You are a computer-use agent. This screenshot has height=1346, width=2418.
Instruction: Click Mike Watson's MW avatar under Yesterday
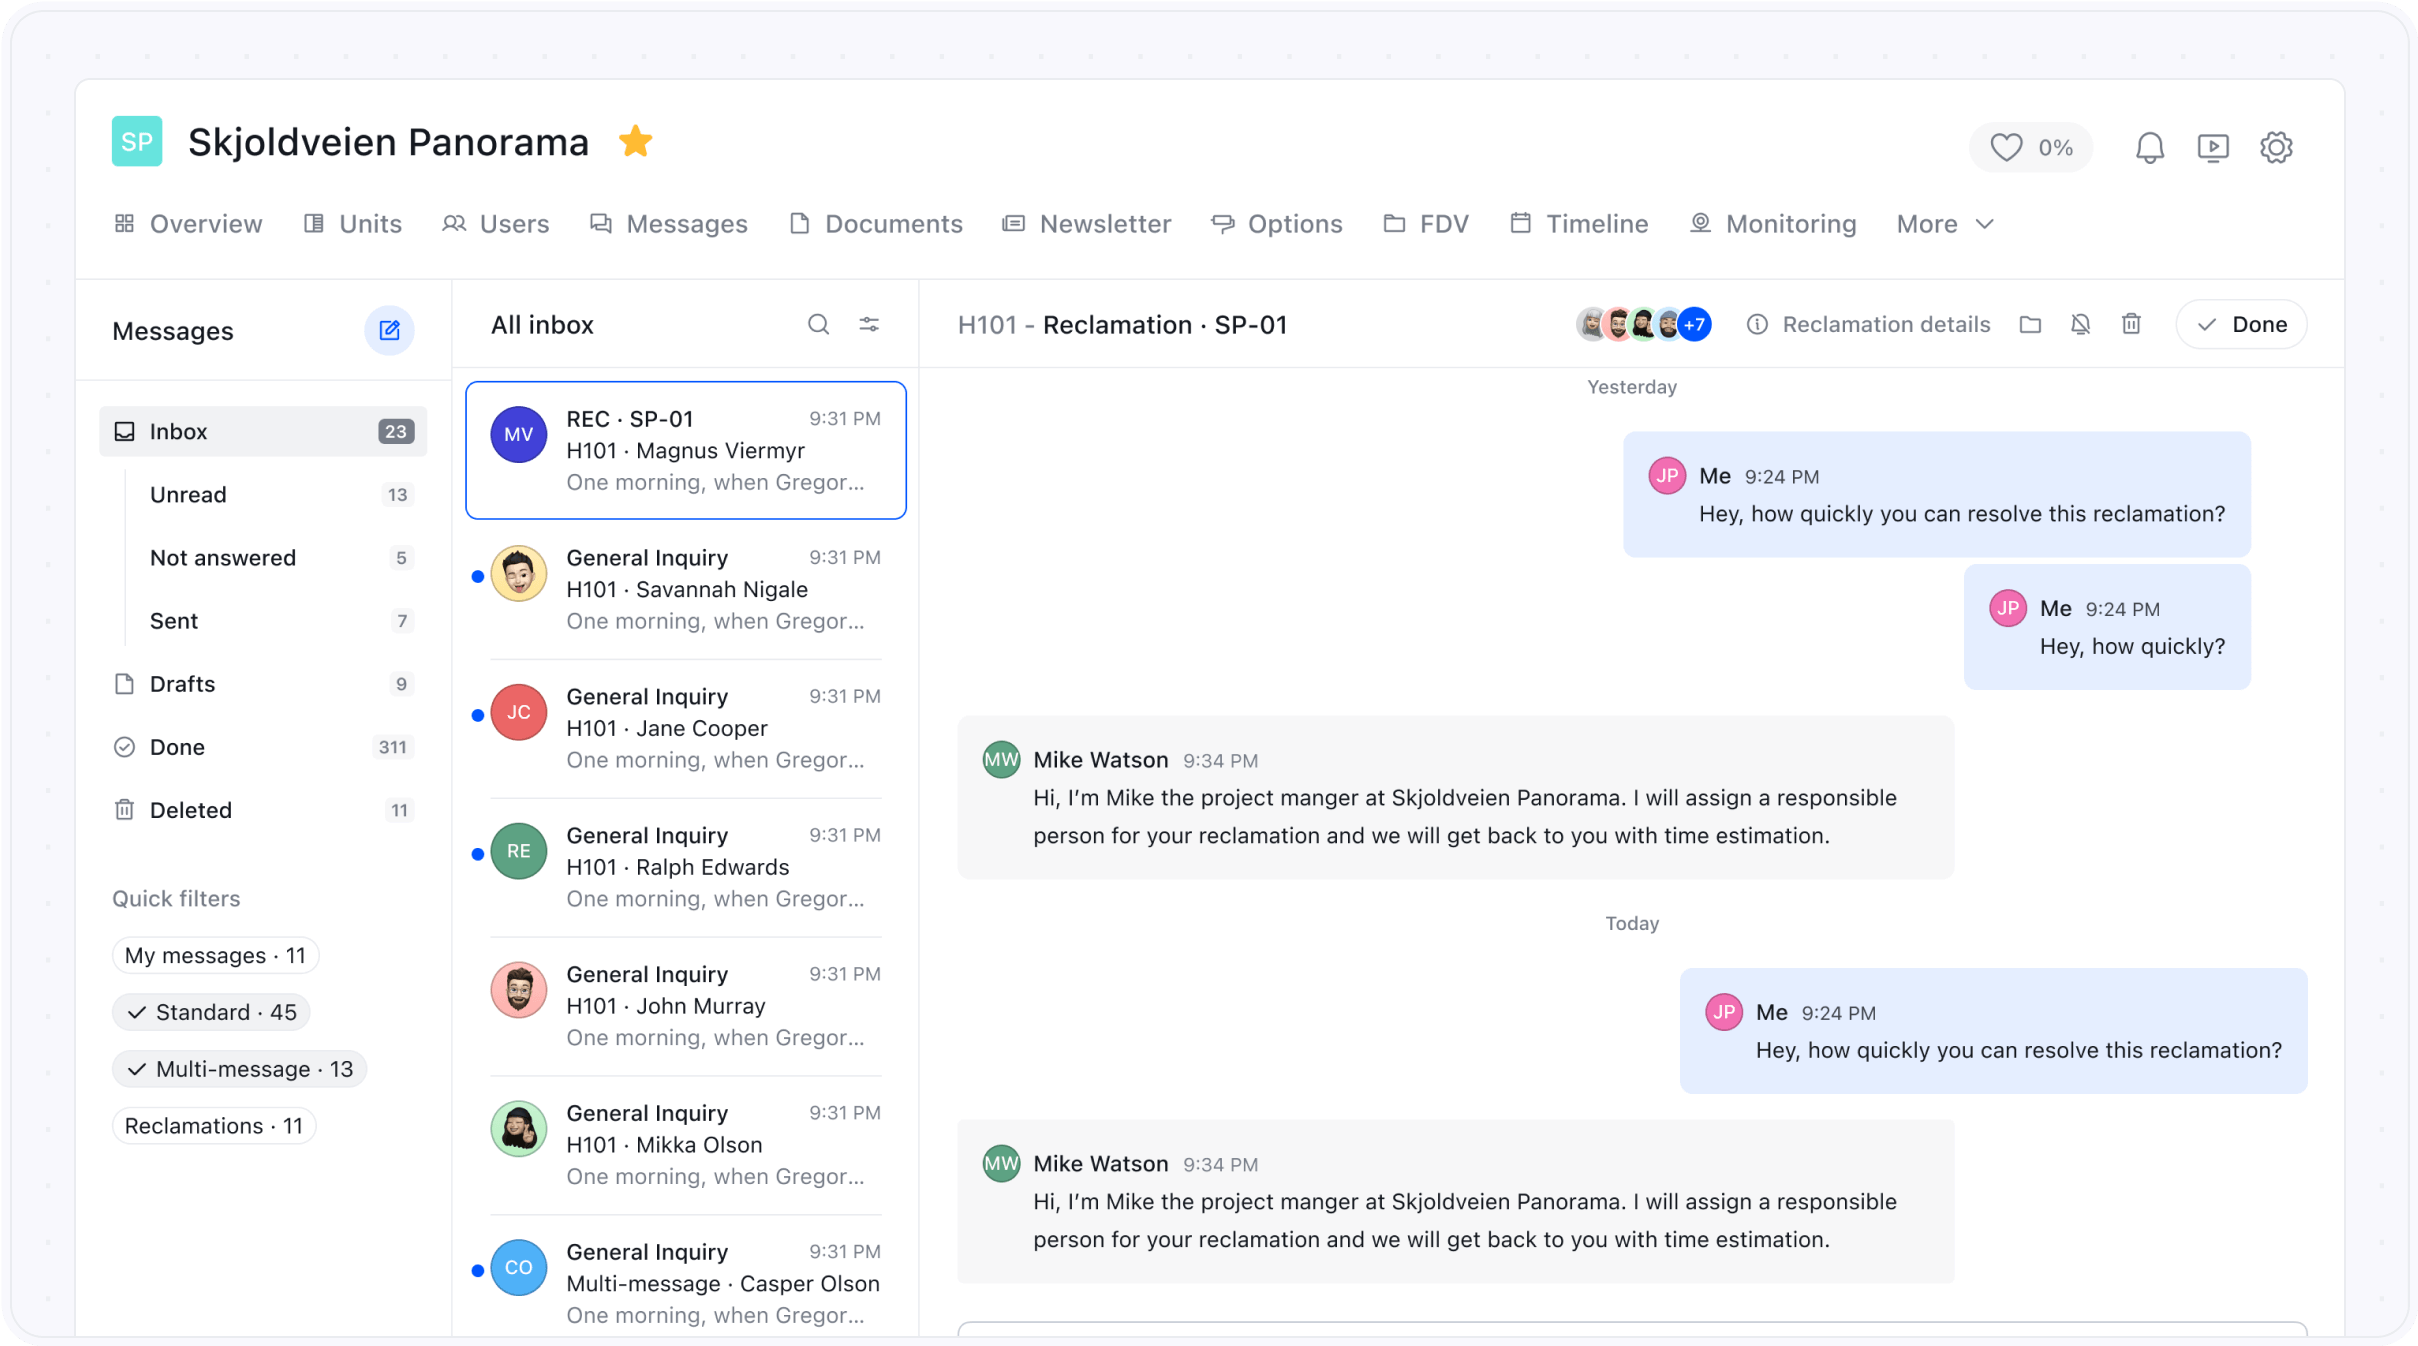pyautogui.click(x=1001, y=760)
